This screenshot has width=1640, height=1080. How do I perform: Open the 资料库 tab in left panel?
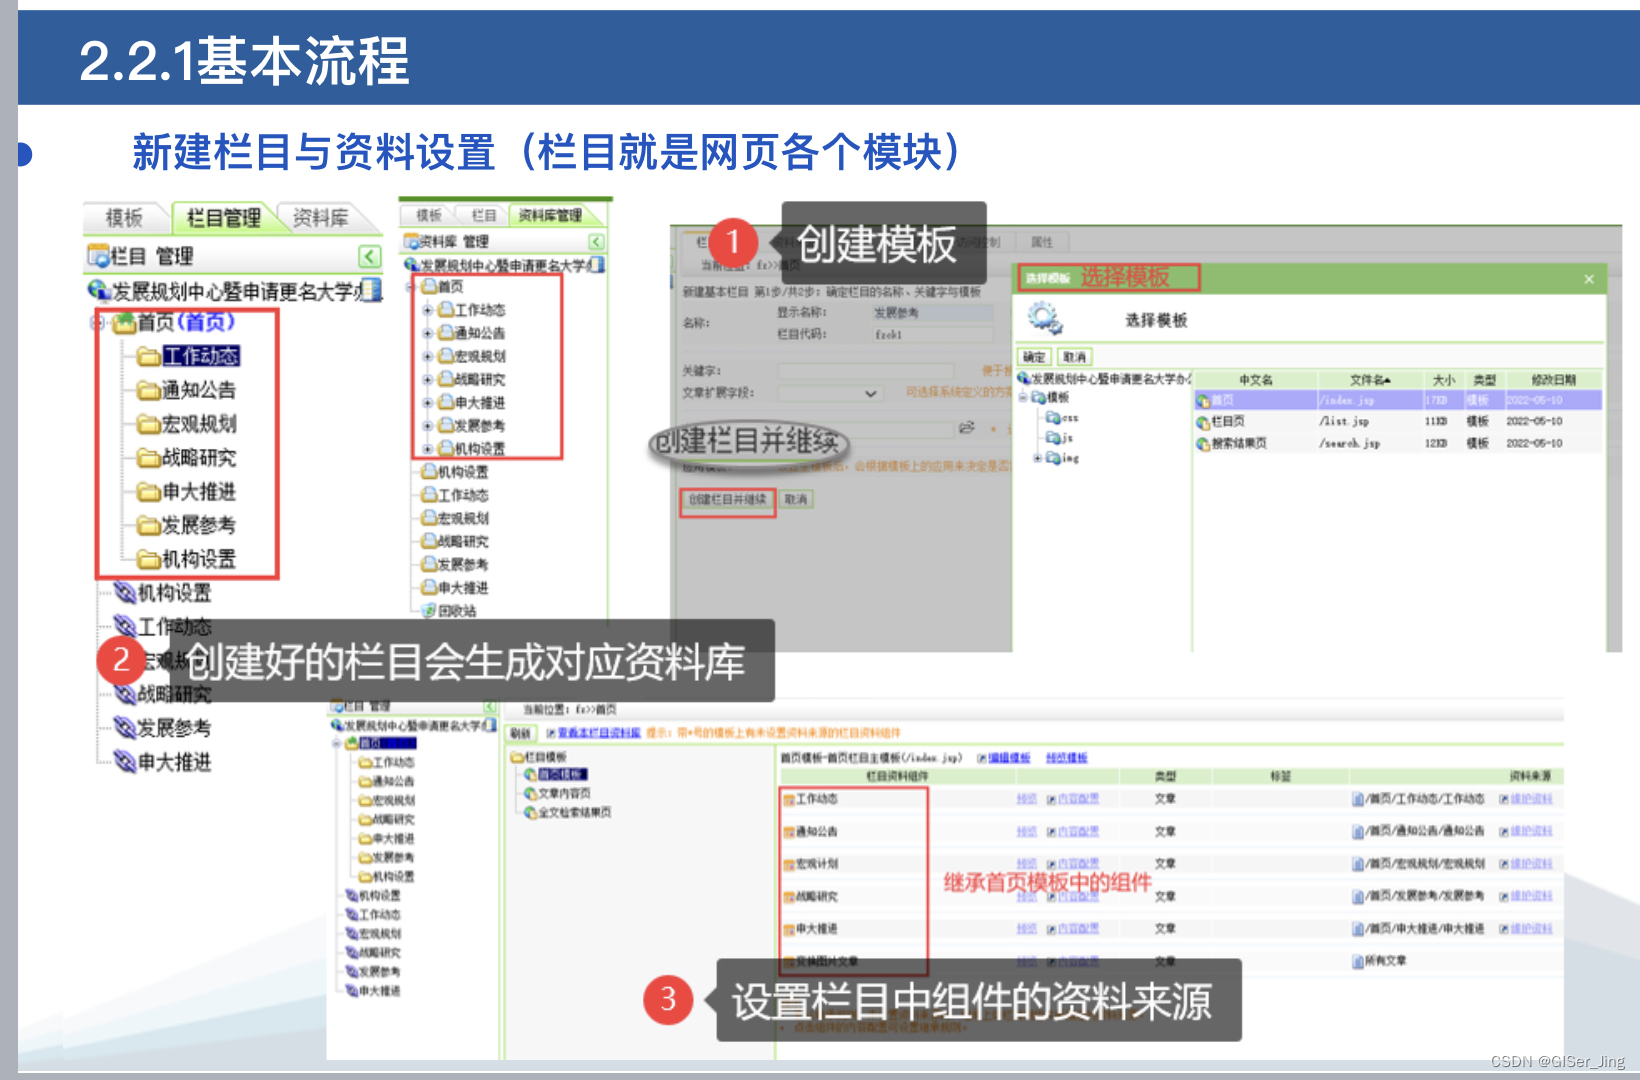(x=320, y=217)
